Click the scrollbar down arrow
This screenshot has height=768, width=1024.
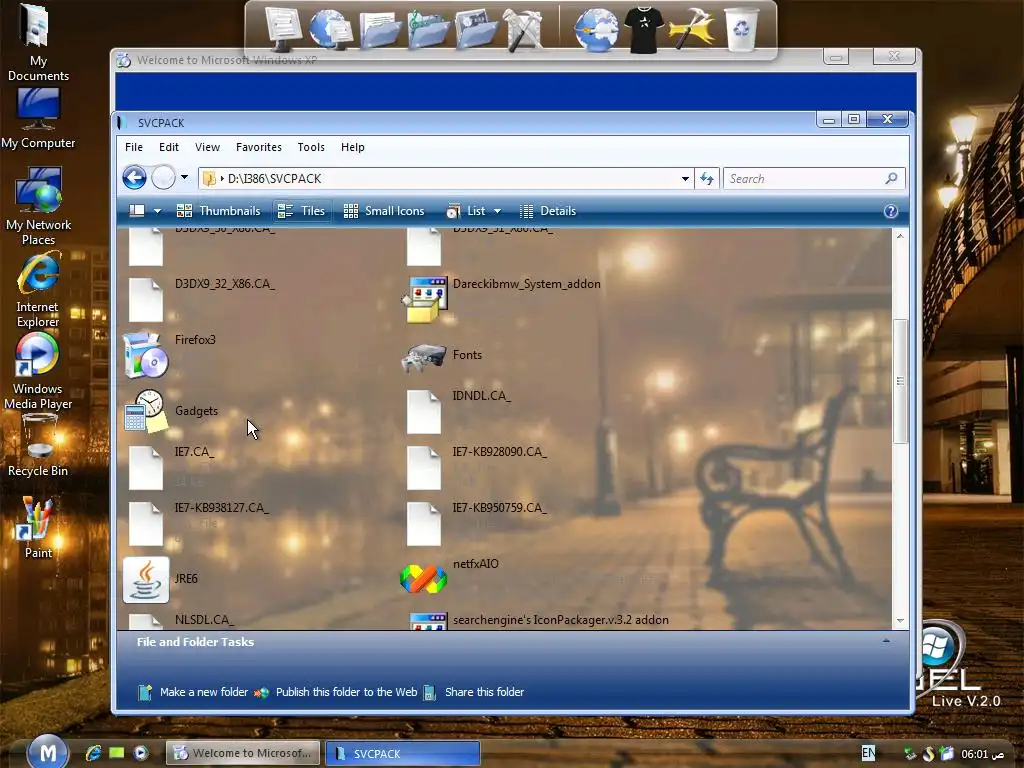click(900, 621)
